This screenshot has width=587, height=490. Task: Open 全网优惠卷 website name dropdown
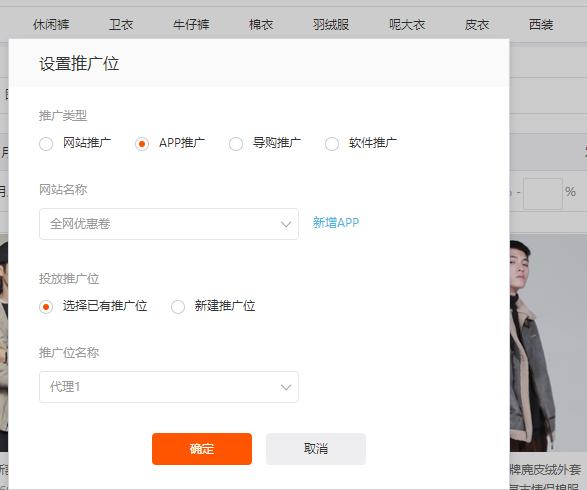pos(169,224)
